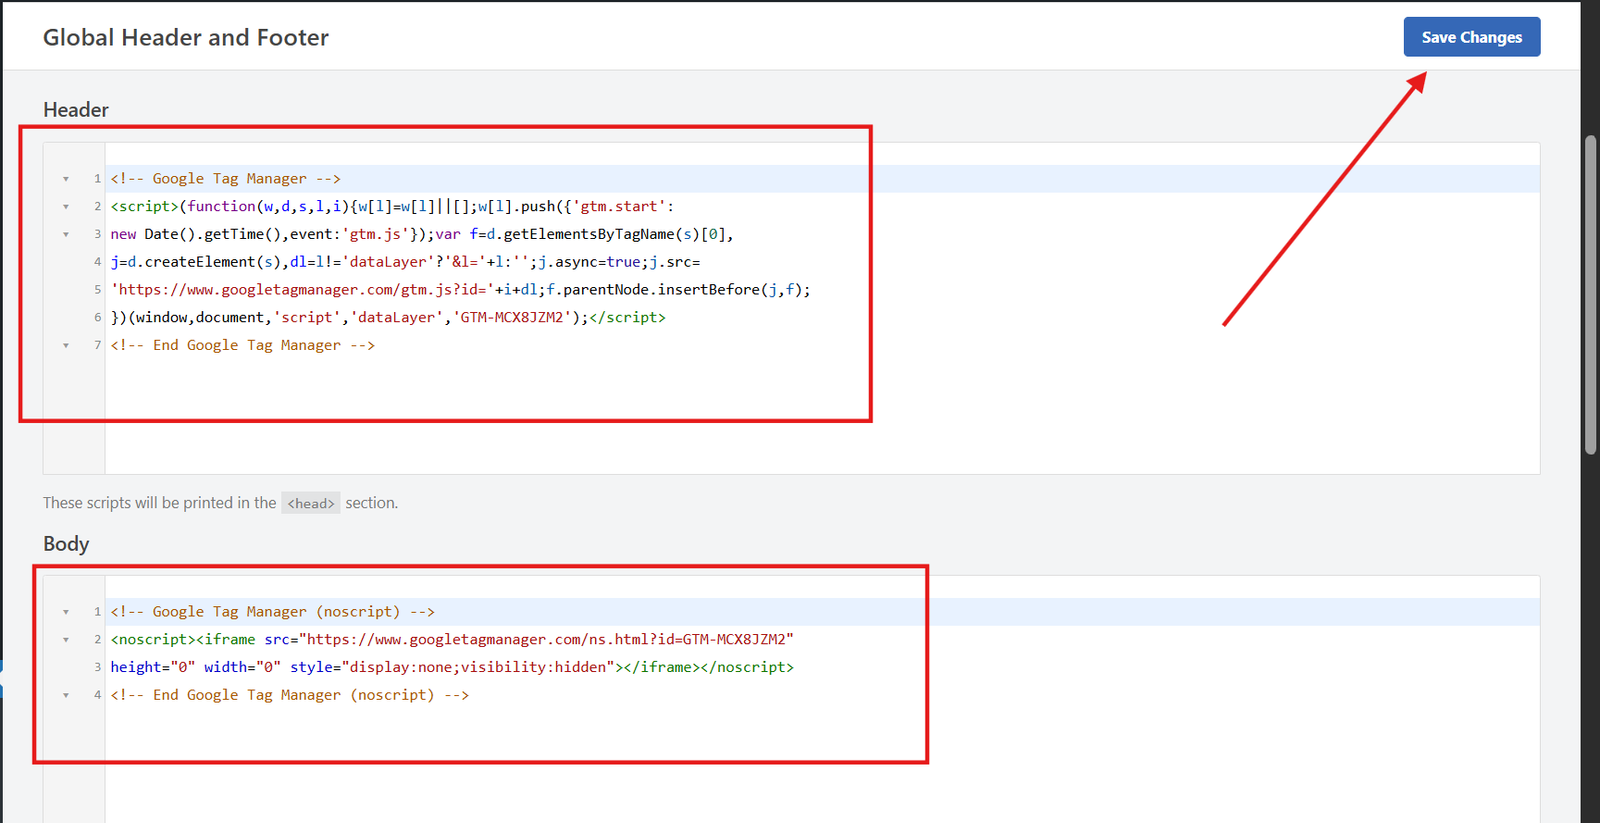This screenshot has height=823, width=1600.
Task: Click Header line 4 with j=d.createElement
Action: [x=405, y=262]
